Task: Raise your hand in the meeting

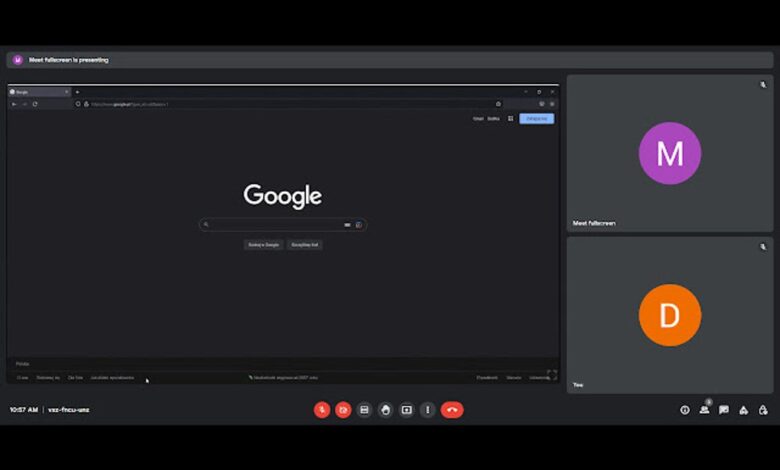Action: [x=385, y=409]
